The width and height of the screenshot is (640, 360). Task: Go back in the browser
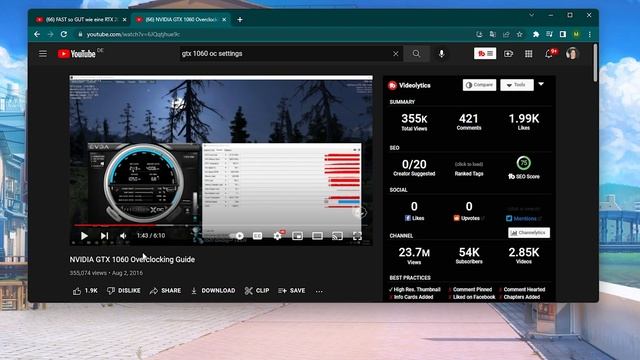point(37,34)
